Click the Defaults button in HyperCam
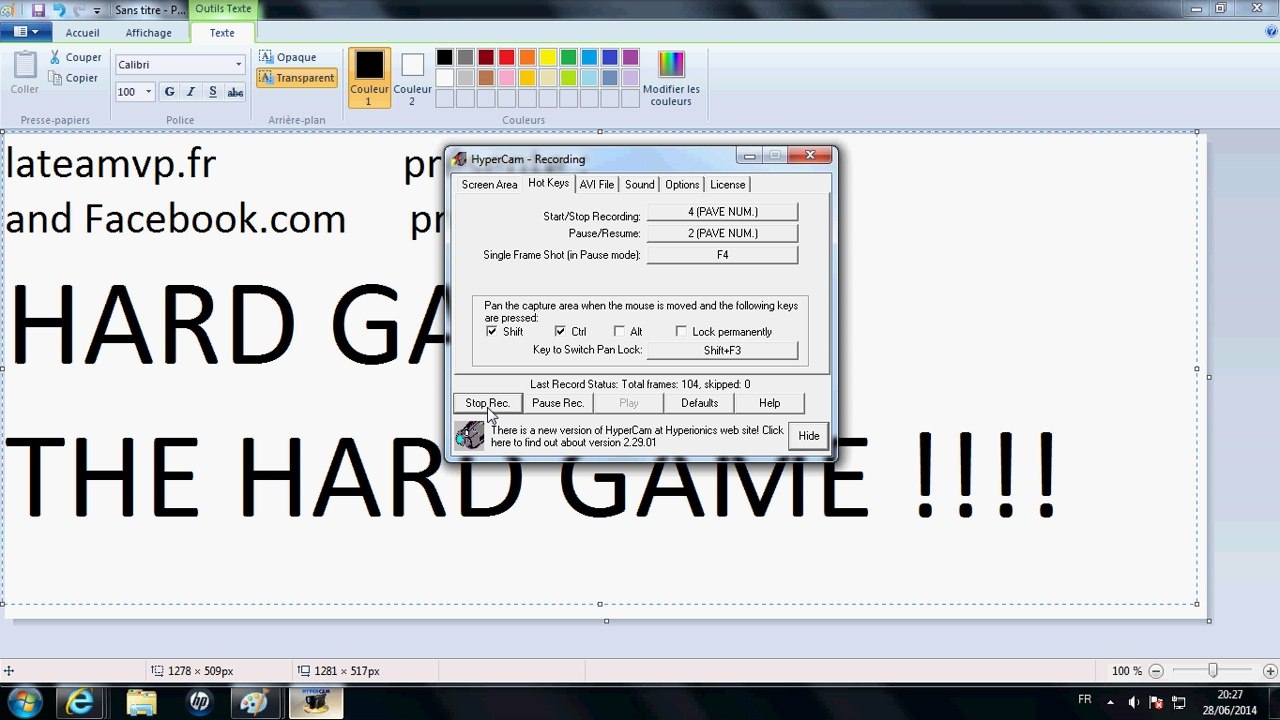 point(699,403)
